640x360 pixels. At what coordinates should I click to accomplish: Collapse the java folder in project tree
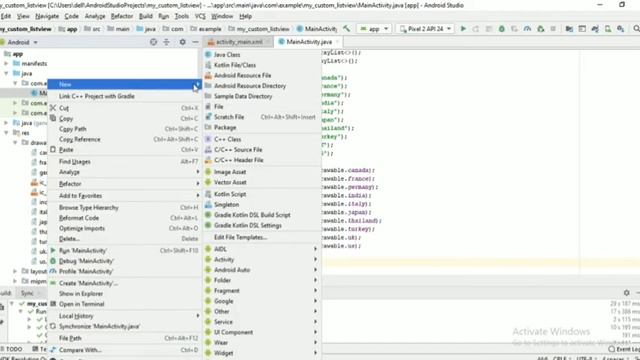pyautogui.click(x=7, y=73)
